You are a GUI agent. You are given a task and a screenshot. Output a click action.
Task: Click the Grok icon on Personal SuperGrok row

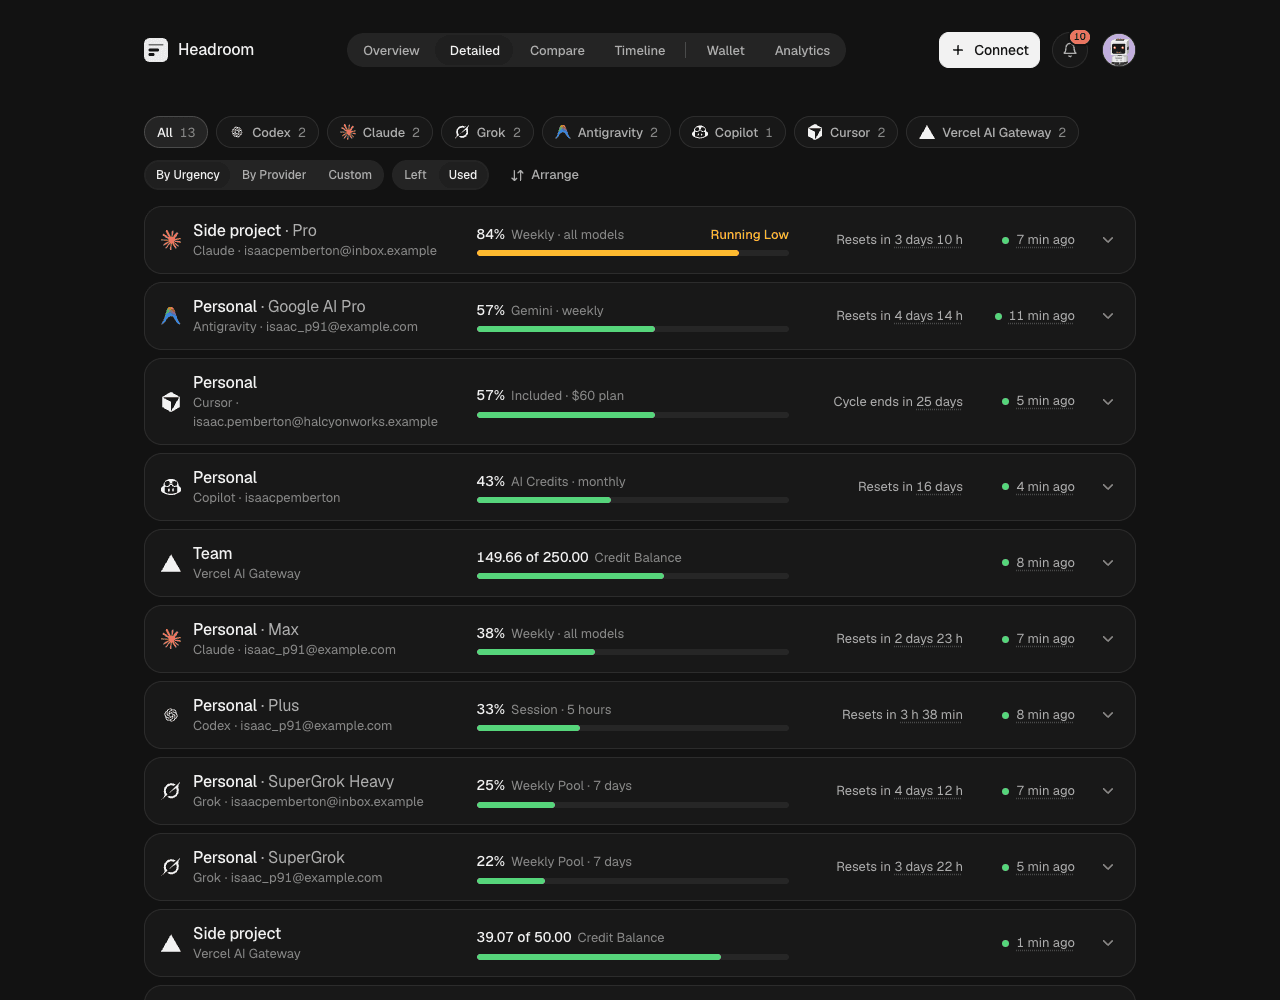(x=171, y=867)
